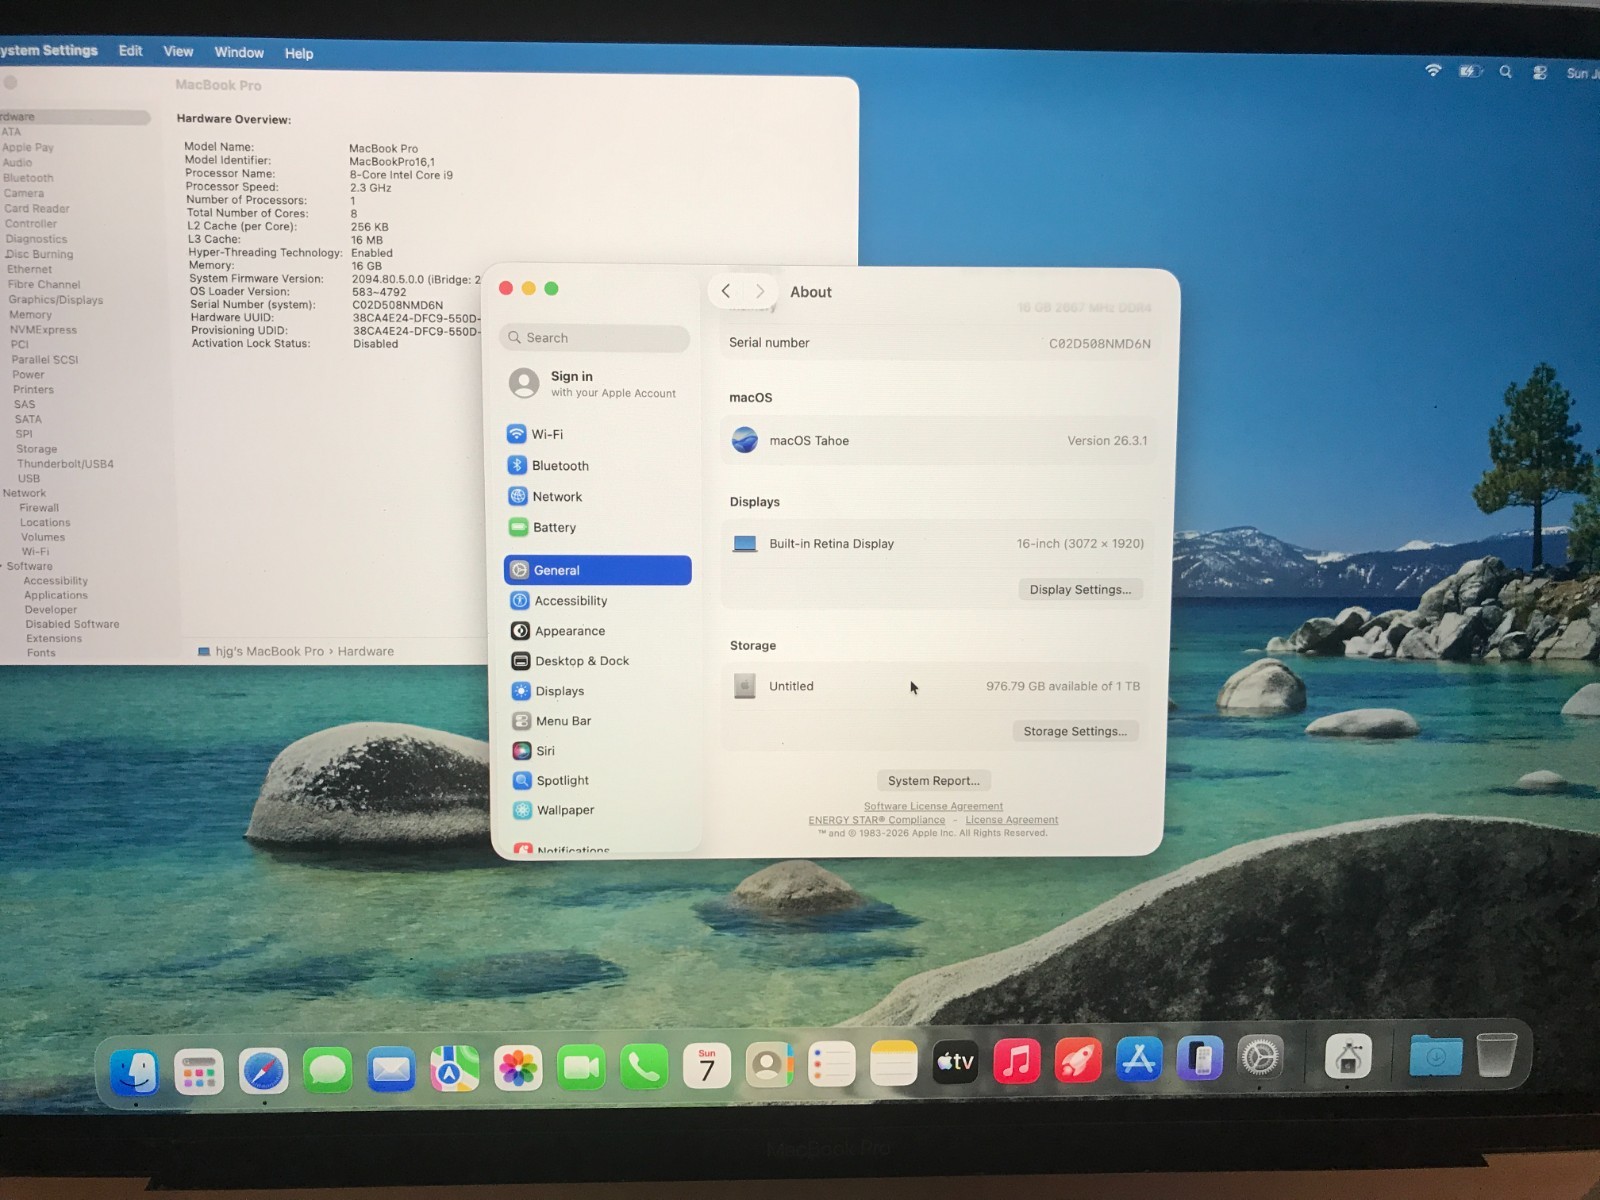
Task: Open ENERGY STAR Compliance link
Action: click(x=876, y=820)
